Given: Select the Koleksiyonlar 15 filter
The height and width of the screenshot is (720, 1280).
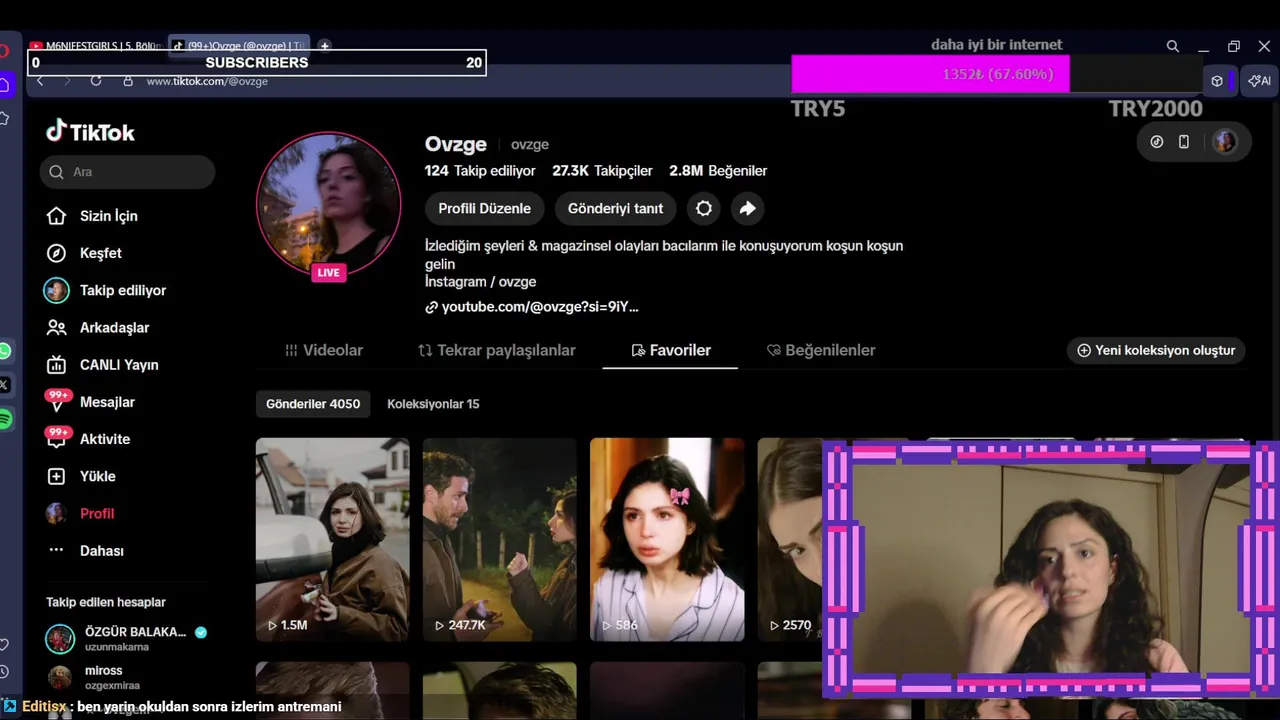Looking at the screenshot, I should (433, 404).
